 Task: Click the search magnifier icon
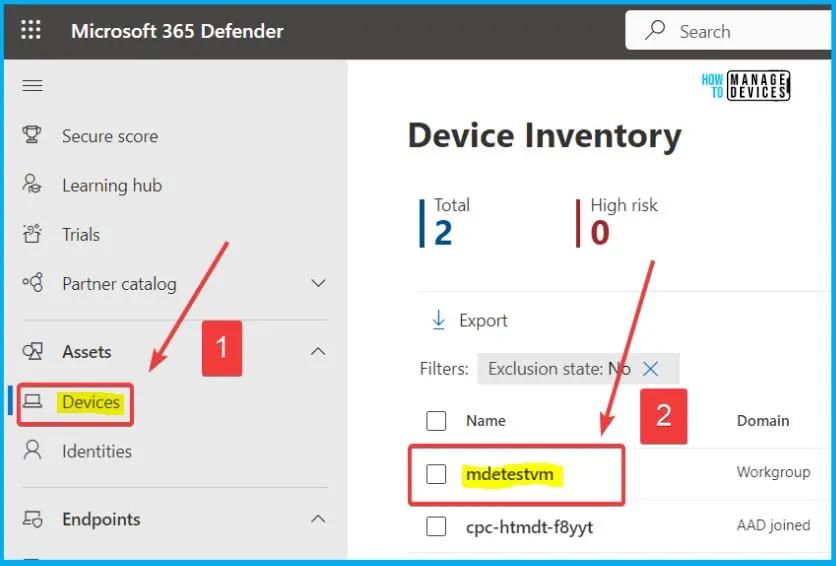click(655, 30)
